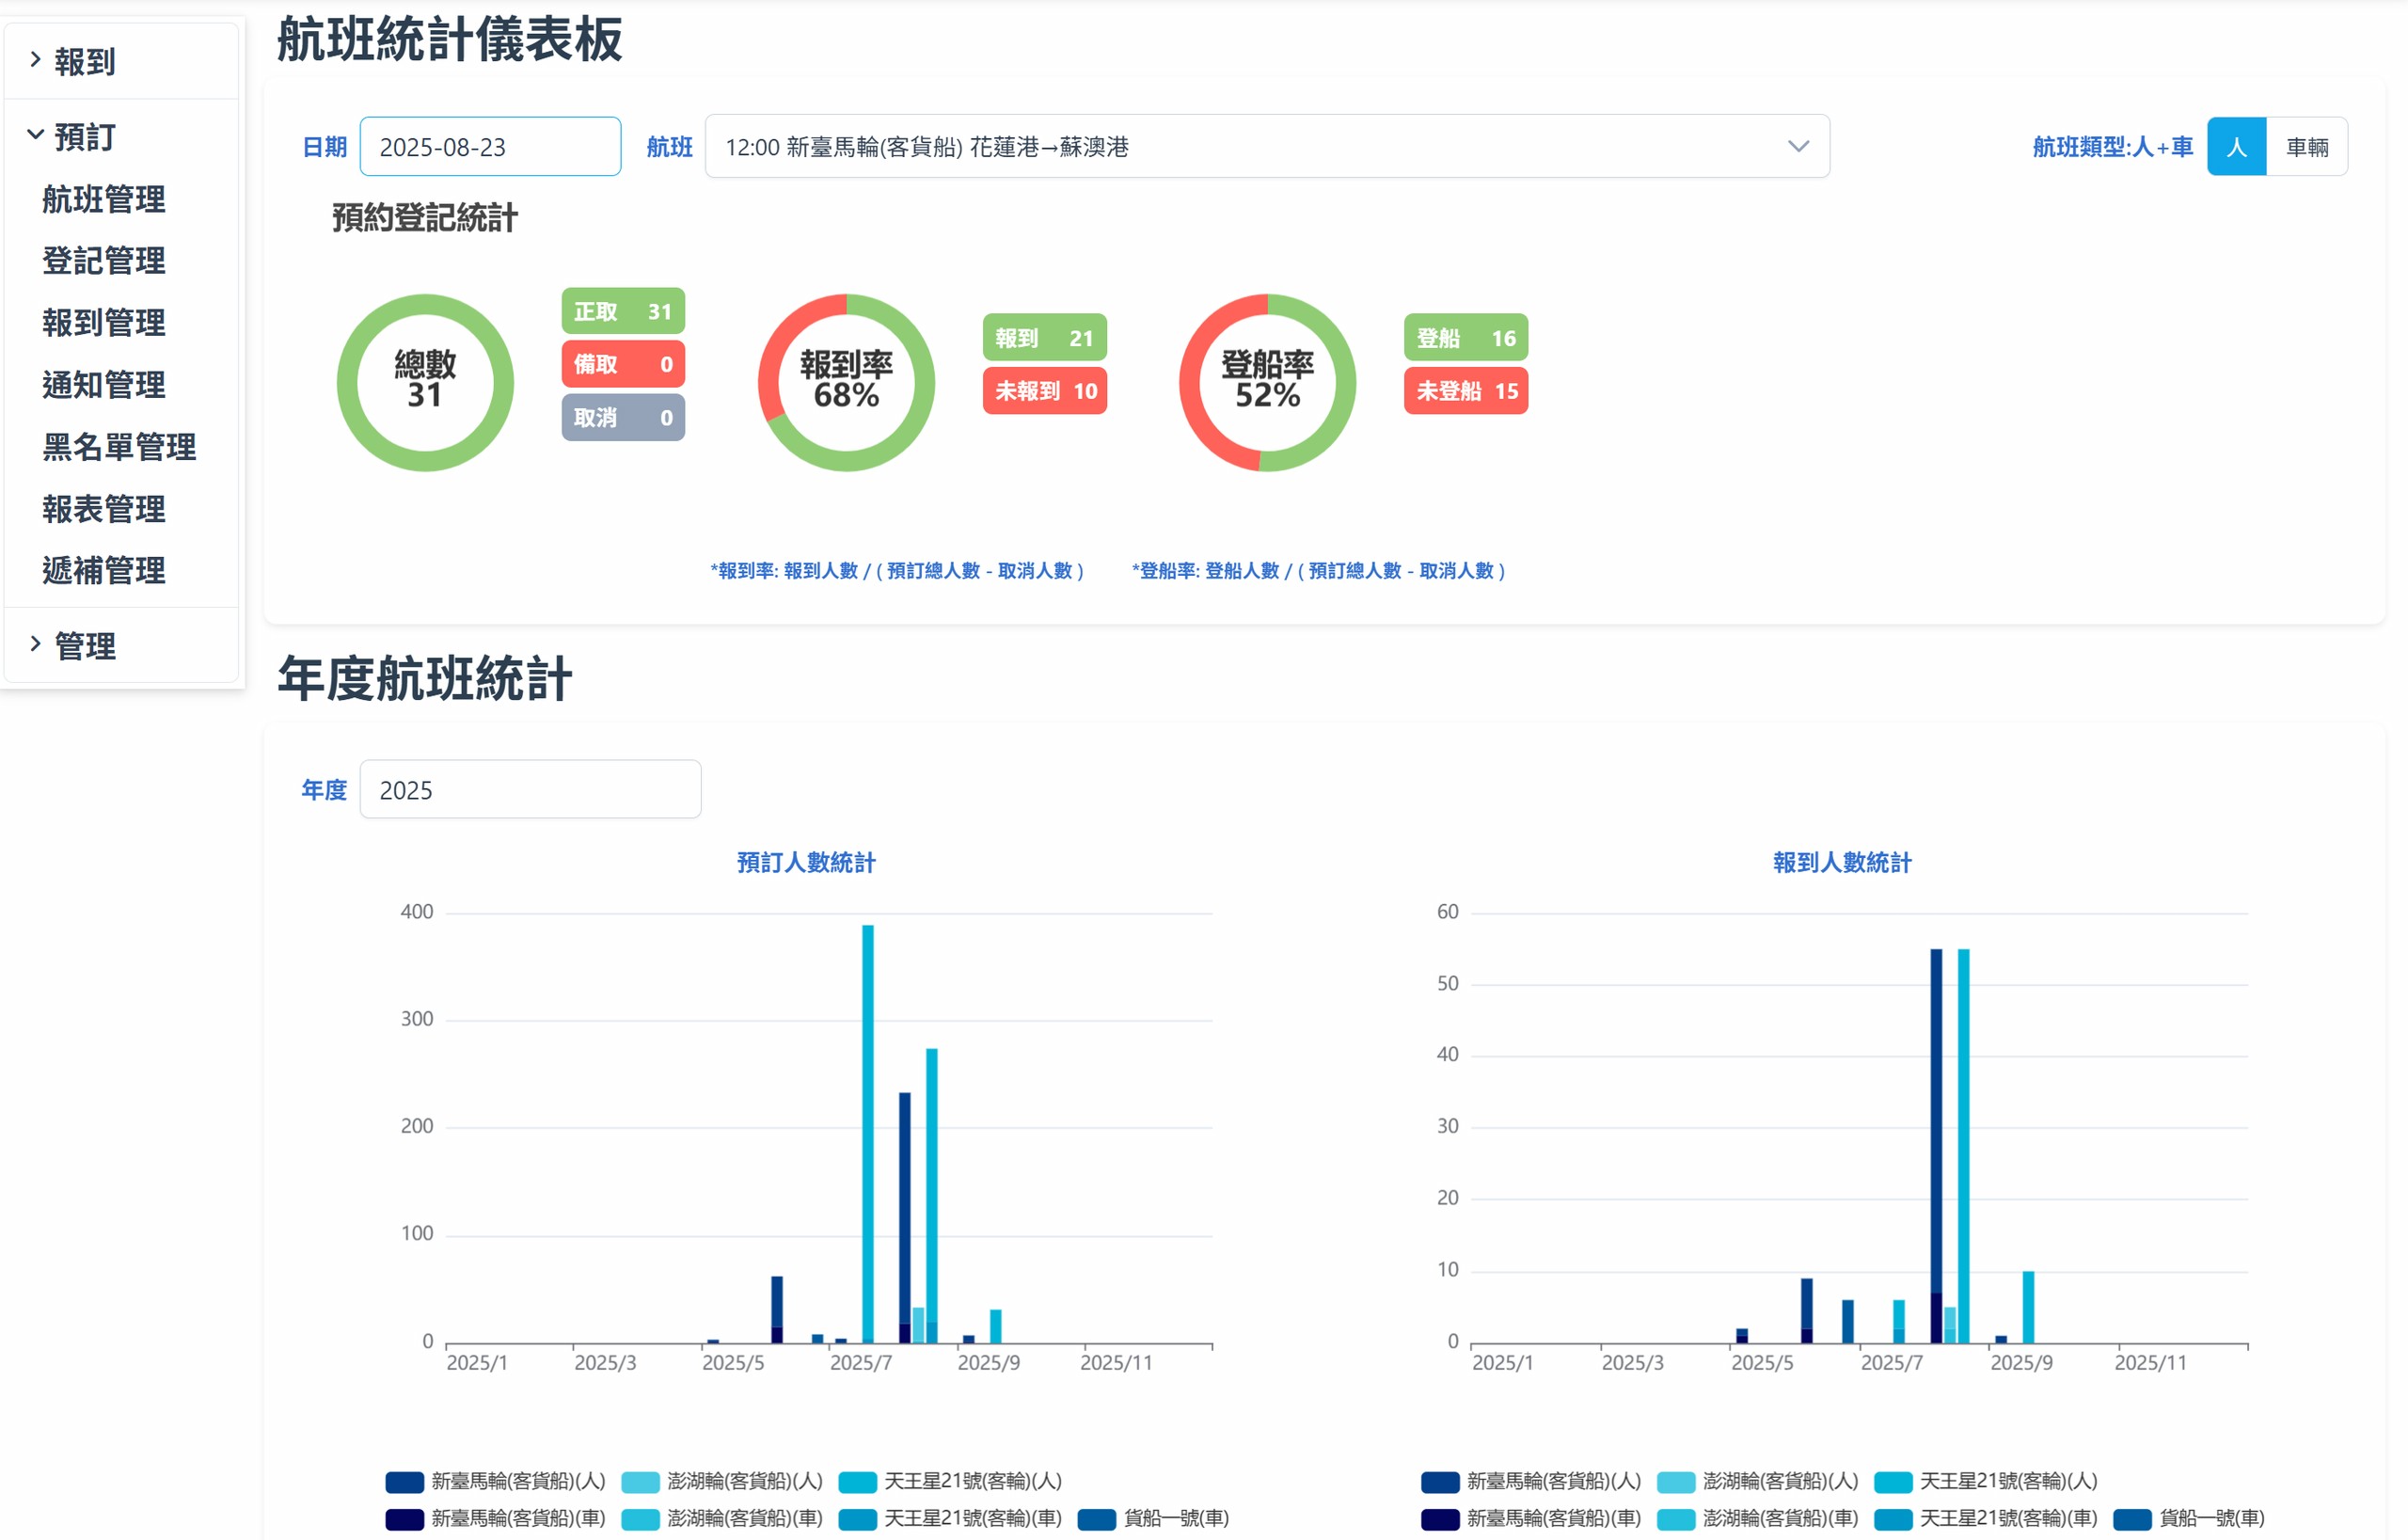Screen dimensions: 2408x1540
Task: Select the 人 passenger toggle
Action: pos(2236,147)
